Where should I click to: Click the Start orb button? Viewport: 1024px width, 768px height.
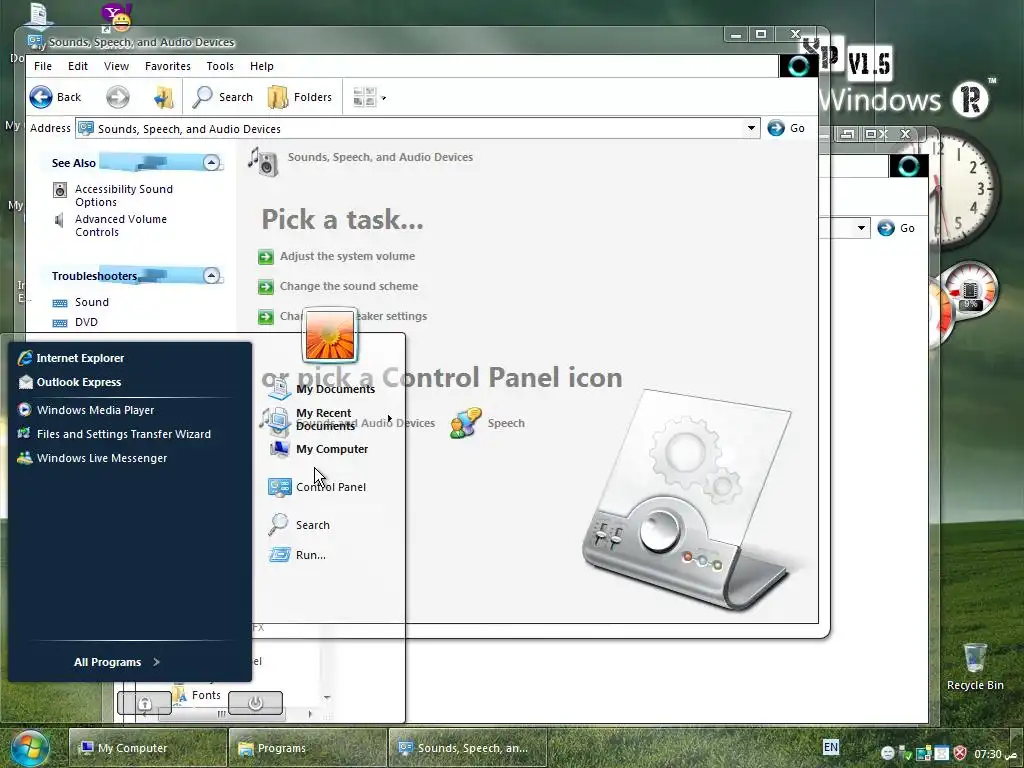(29, 748)
